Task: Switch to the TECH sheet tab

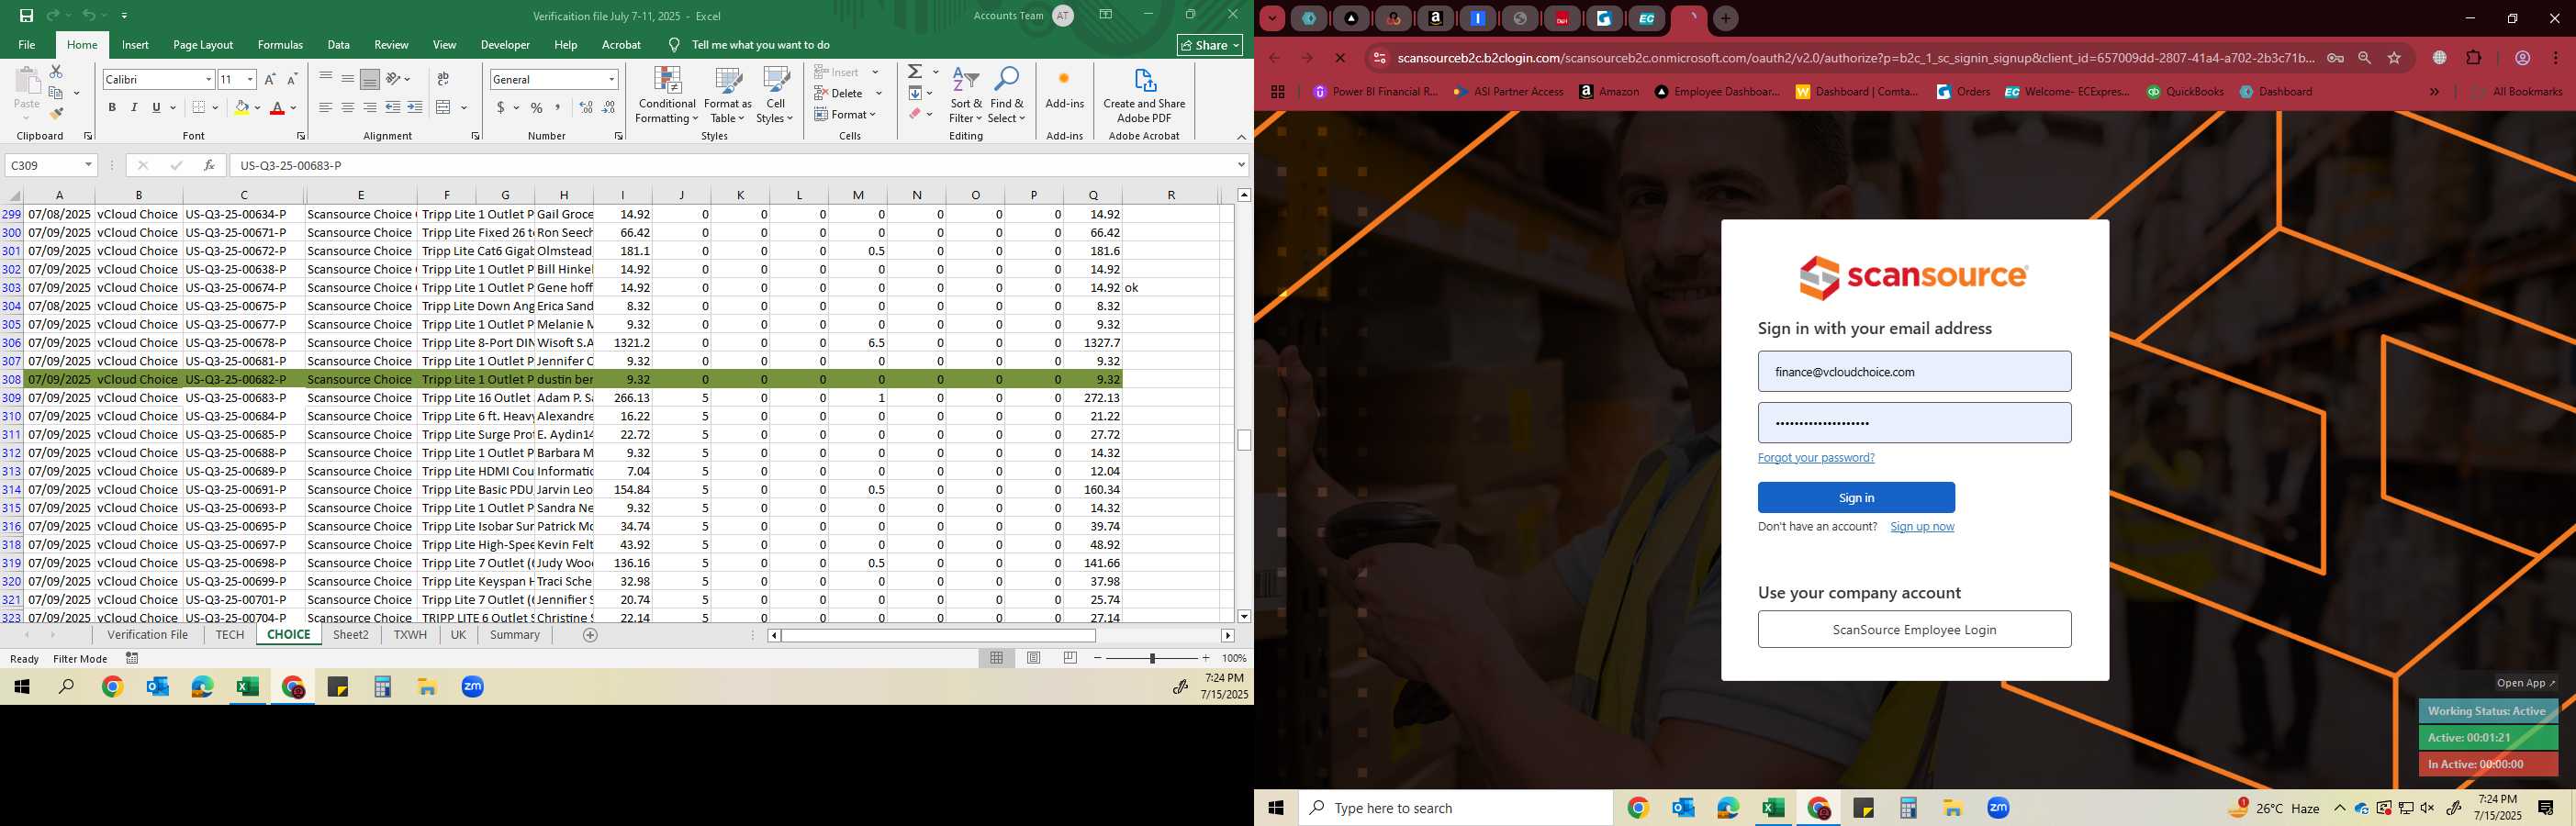Action: click(x=229, y=635)
